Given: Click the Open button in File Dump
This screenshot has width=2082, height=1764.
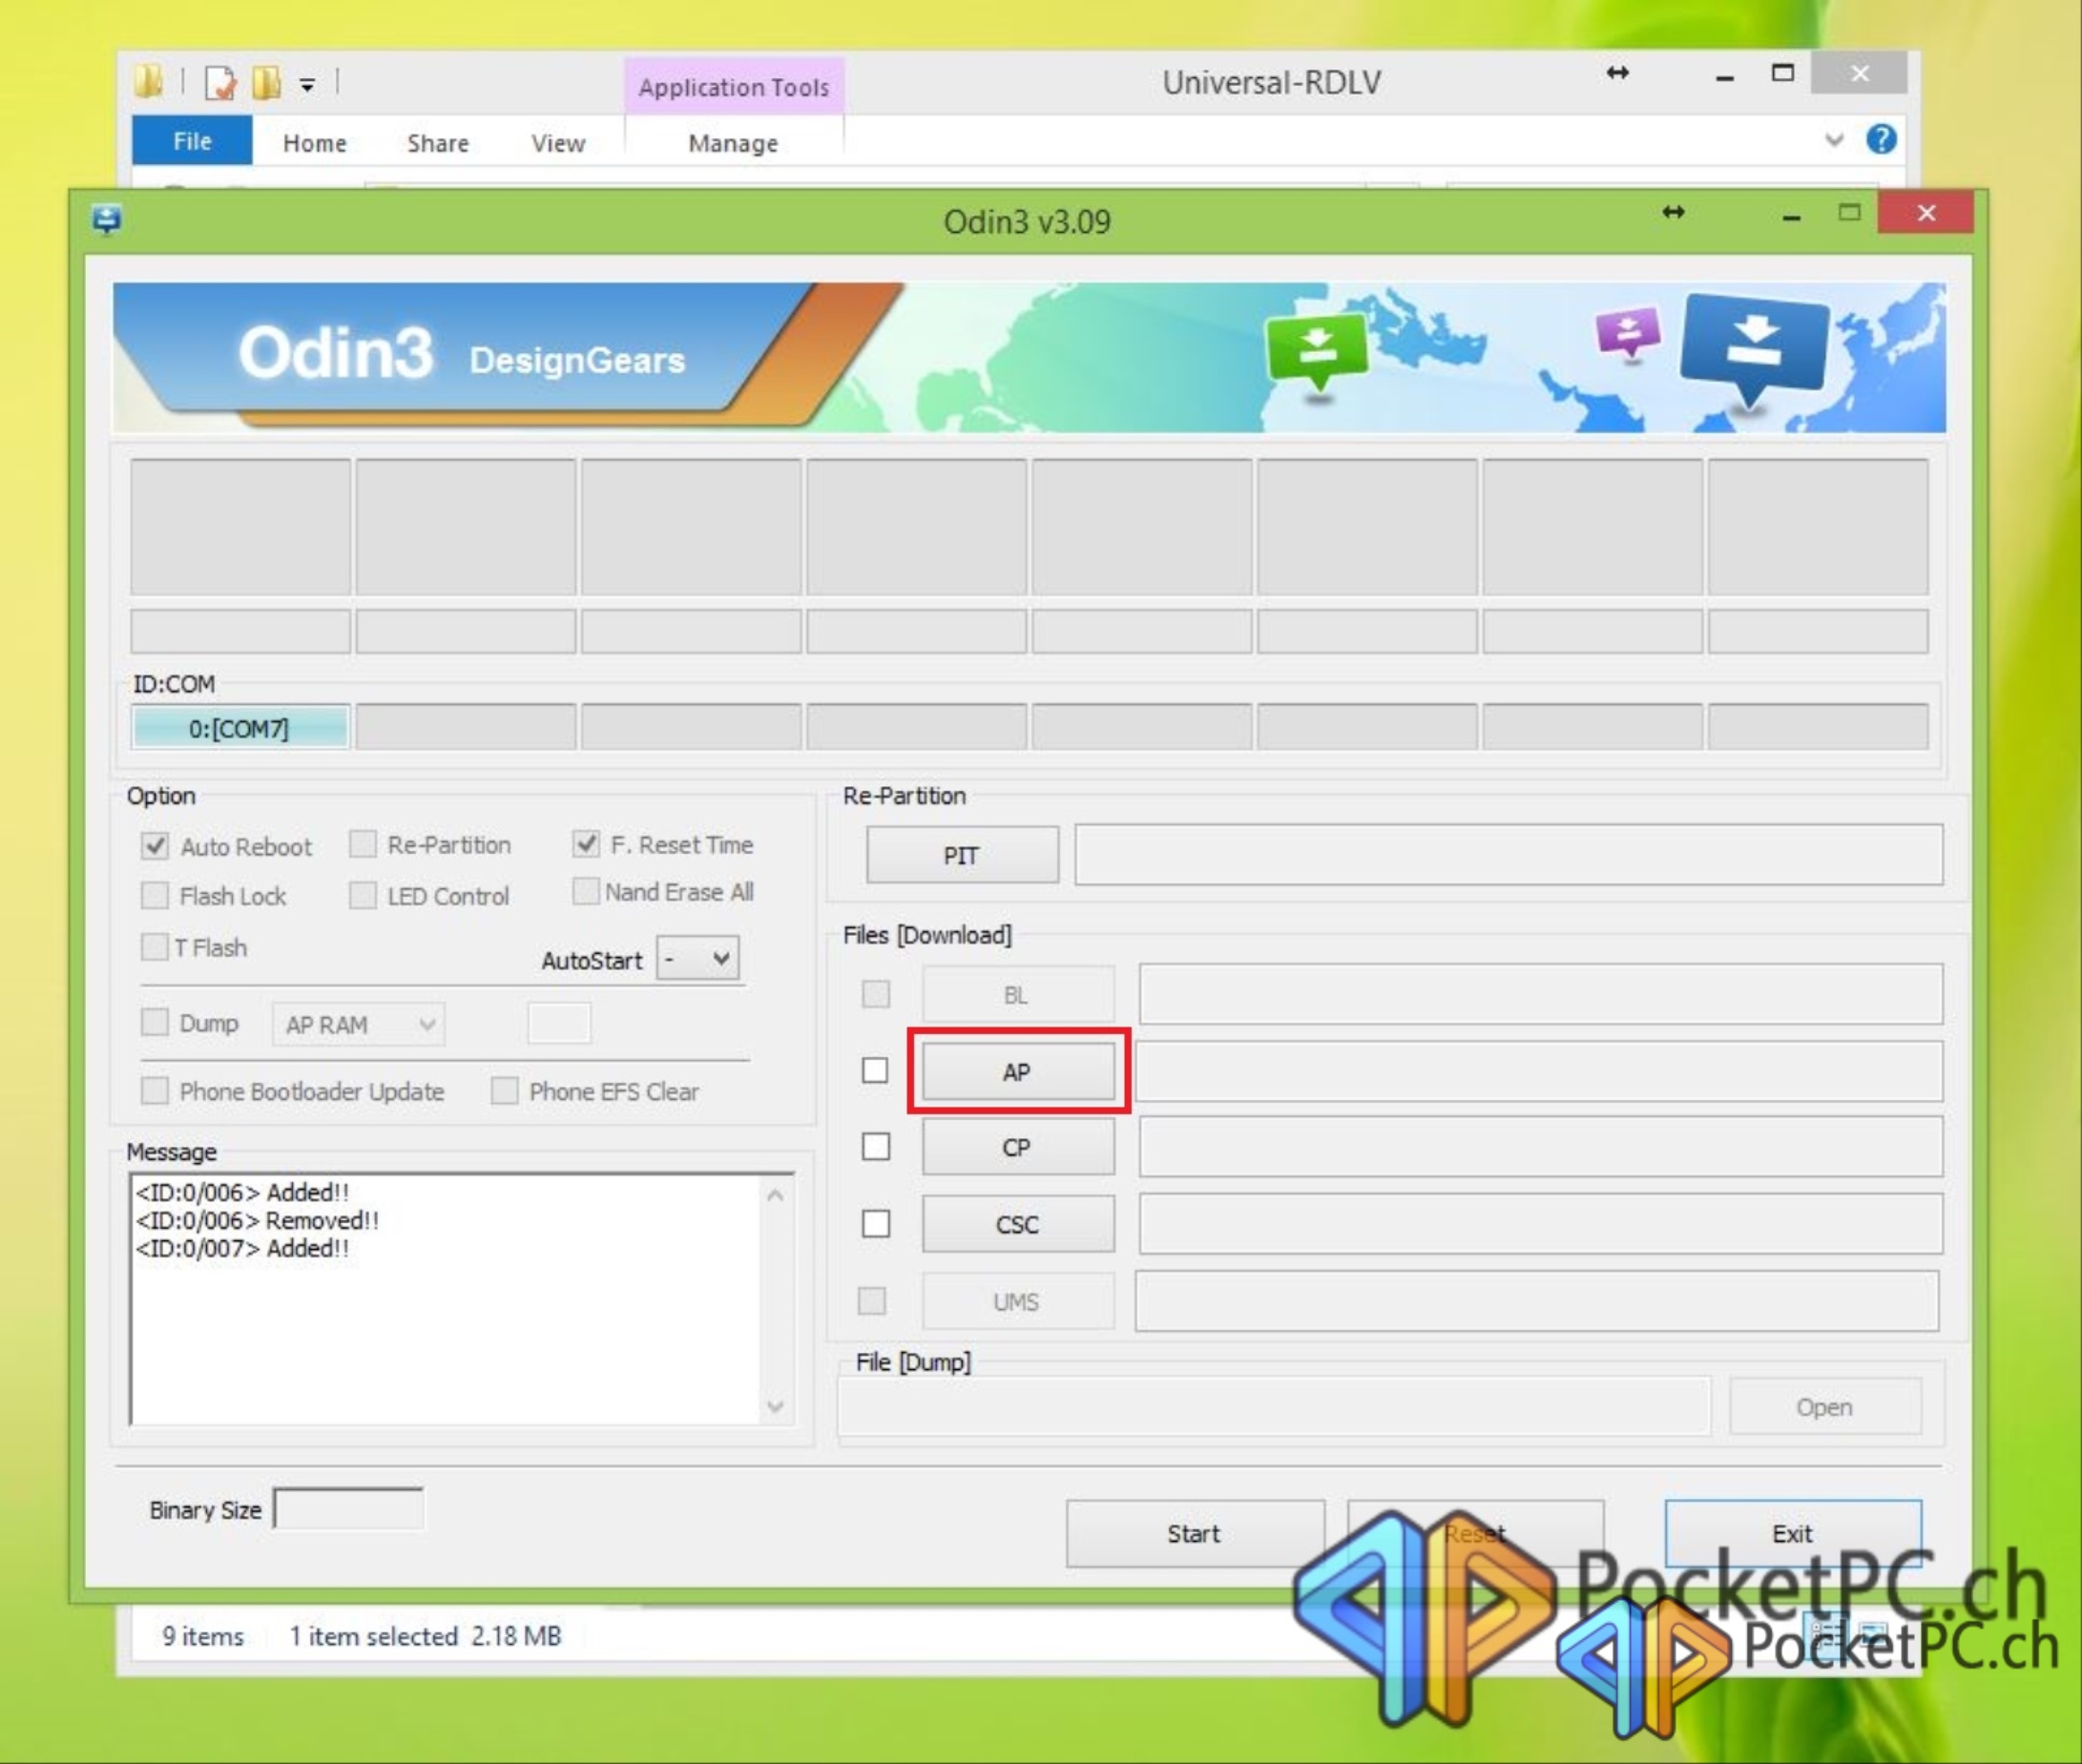Looking at the screenshot, I should 1825,1407.
